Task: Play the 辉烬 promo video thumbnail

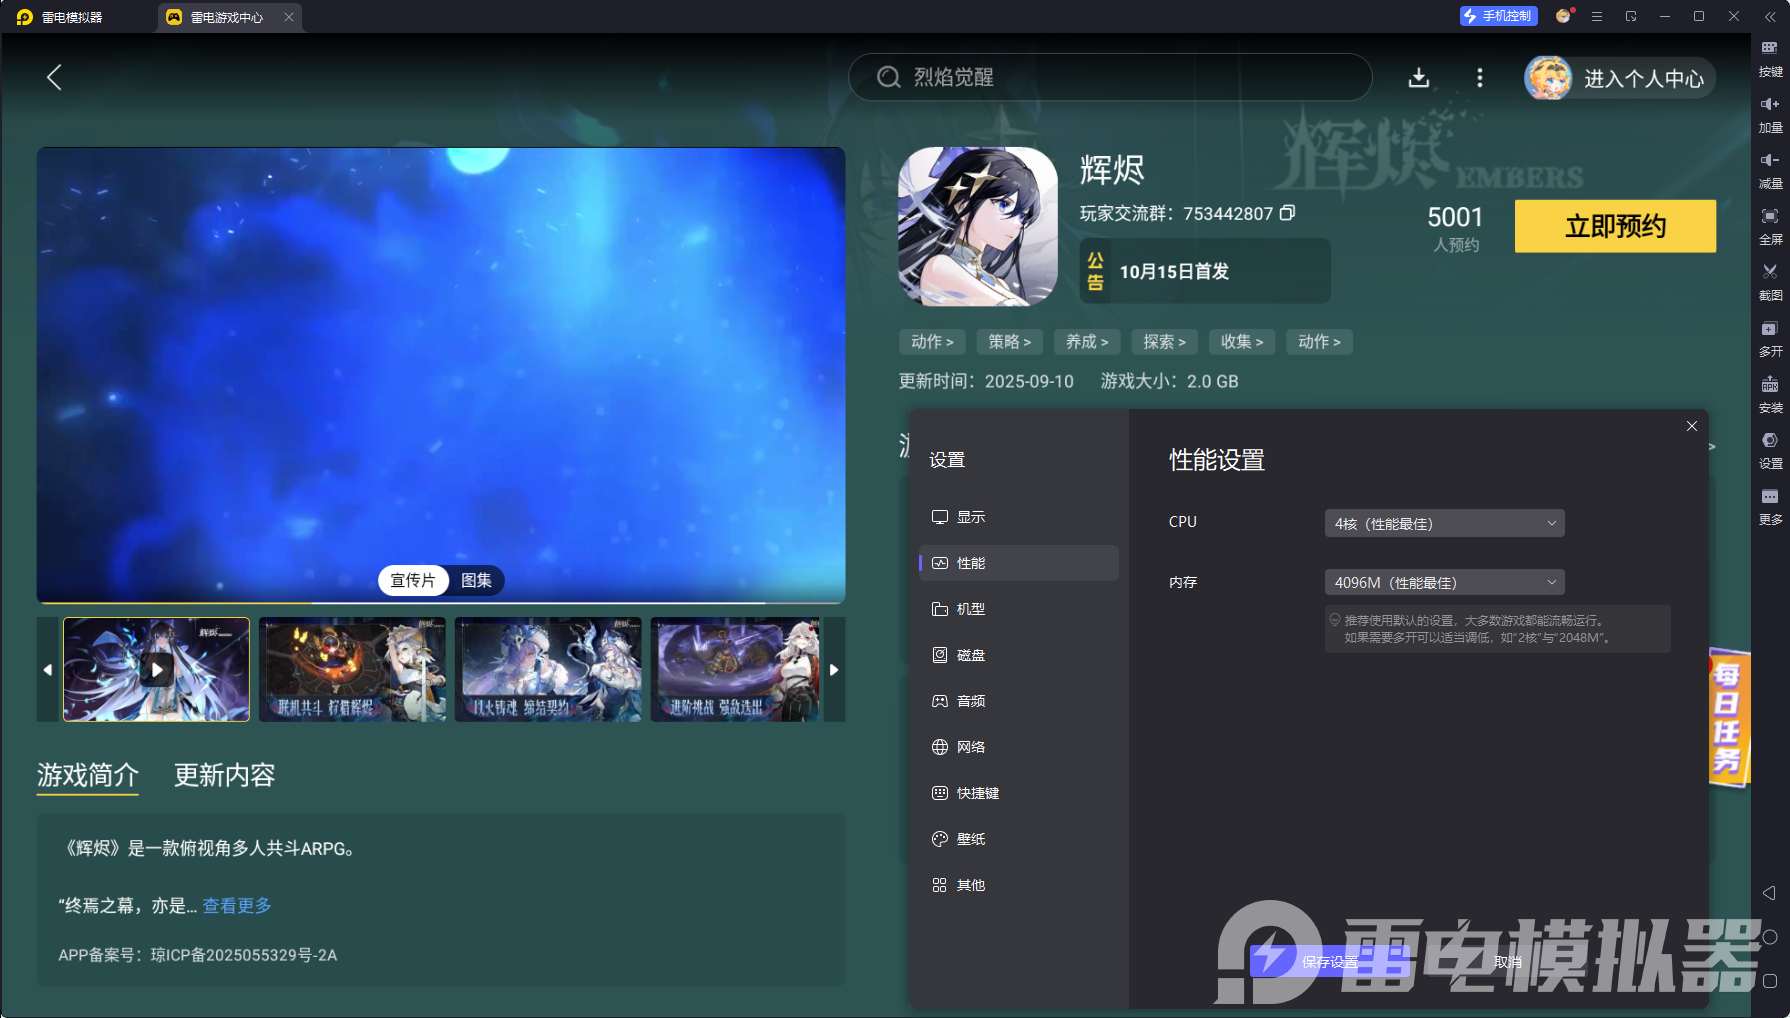Action: pyautogui.click(x=156, y=669)
